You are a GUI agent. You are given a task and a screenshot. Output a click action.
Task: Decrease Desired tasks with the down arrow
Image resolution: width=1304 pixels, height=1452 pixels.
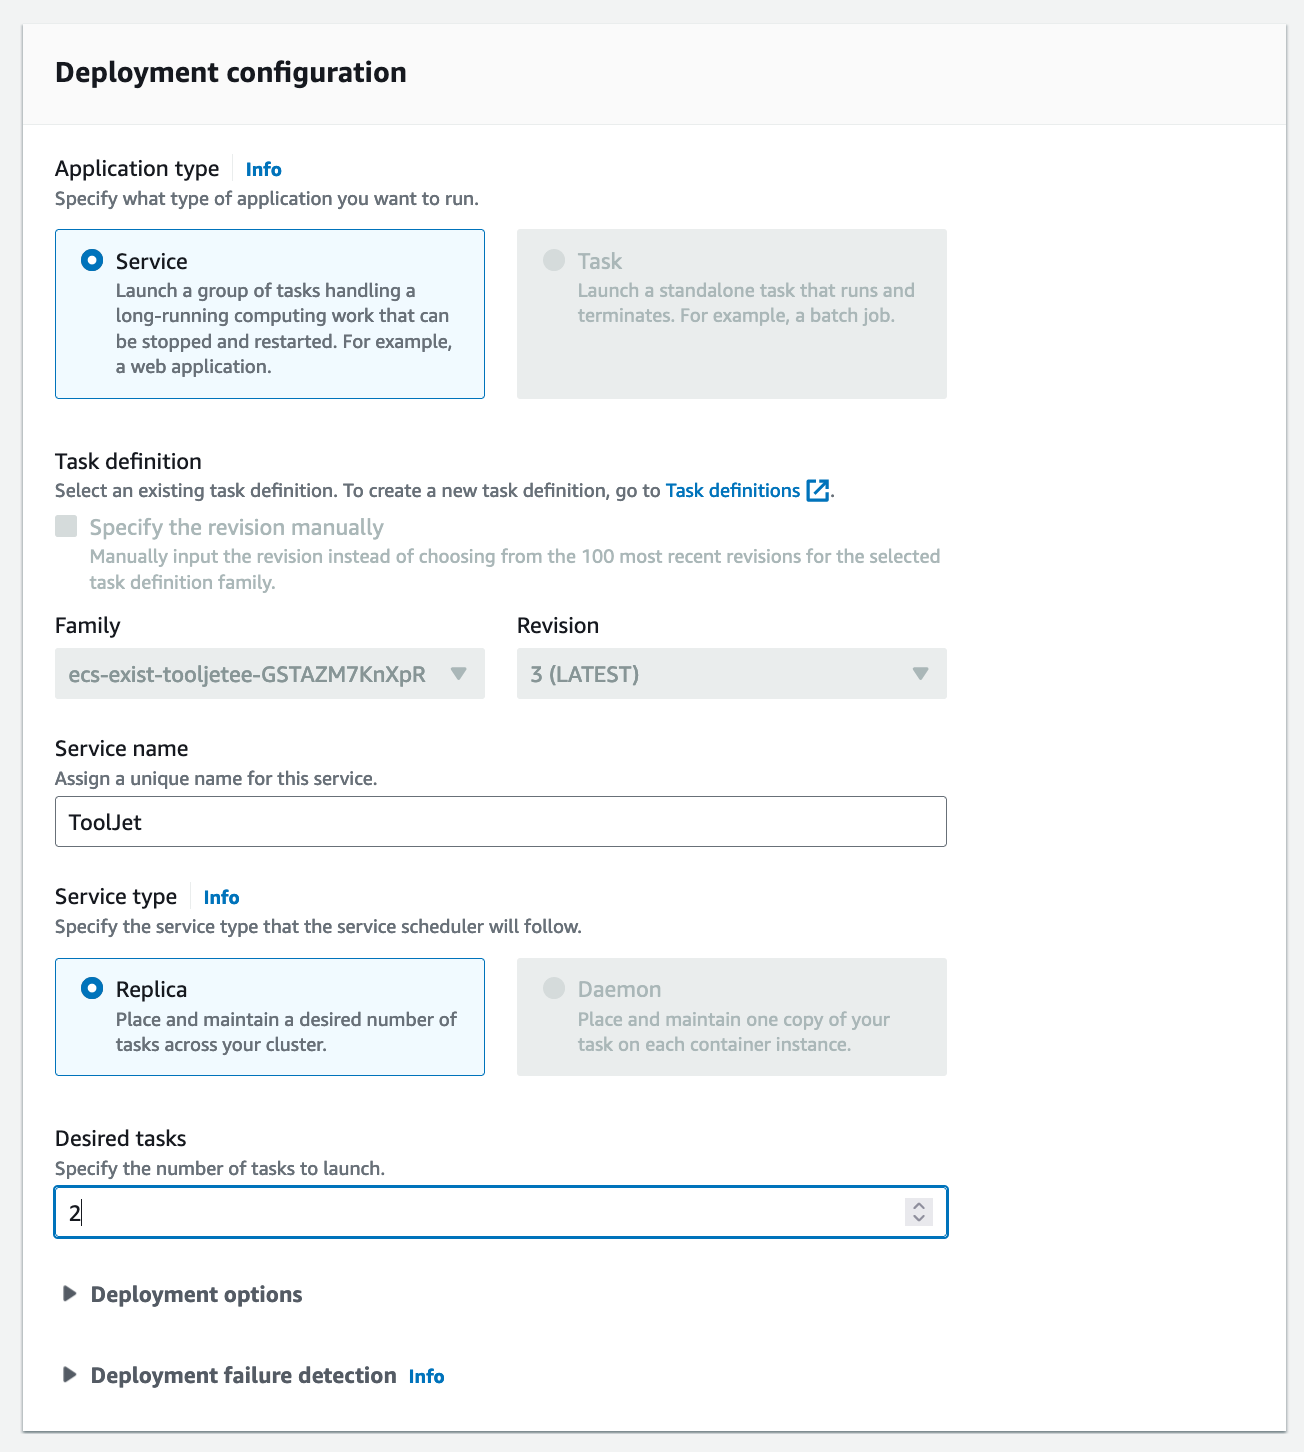919,1219
